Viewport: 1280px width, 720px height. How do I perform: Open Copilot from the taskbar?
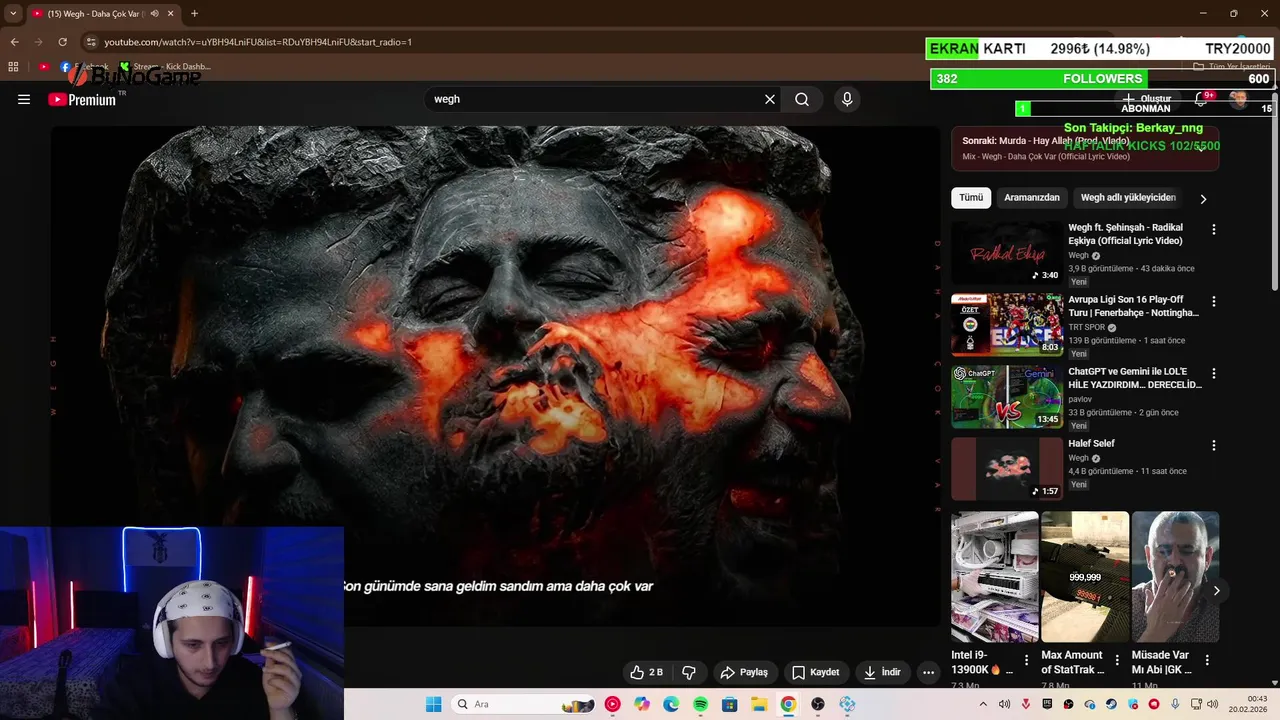pyautogui.click(x=642, y=704)
